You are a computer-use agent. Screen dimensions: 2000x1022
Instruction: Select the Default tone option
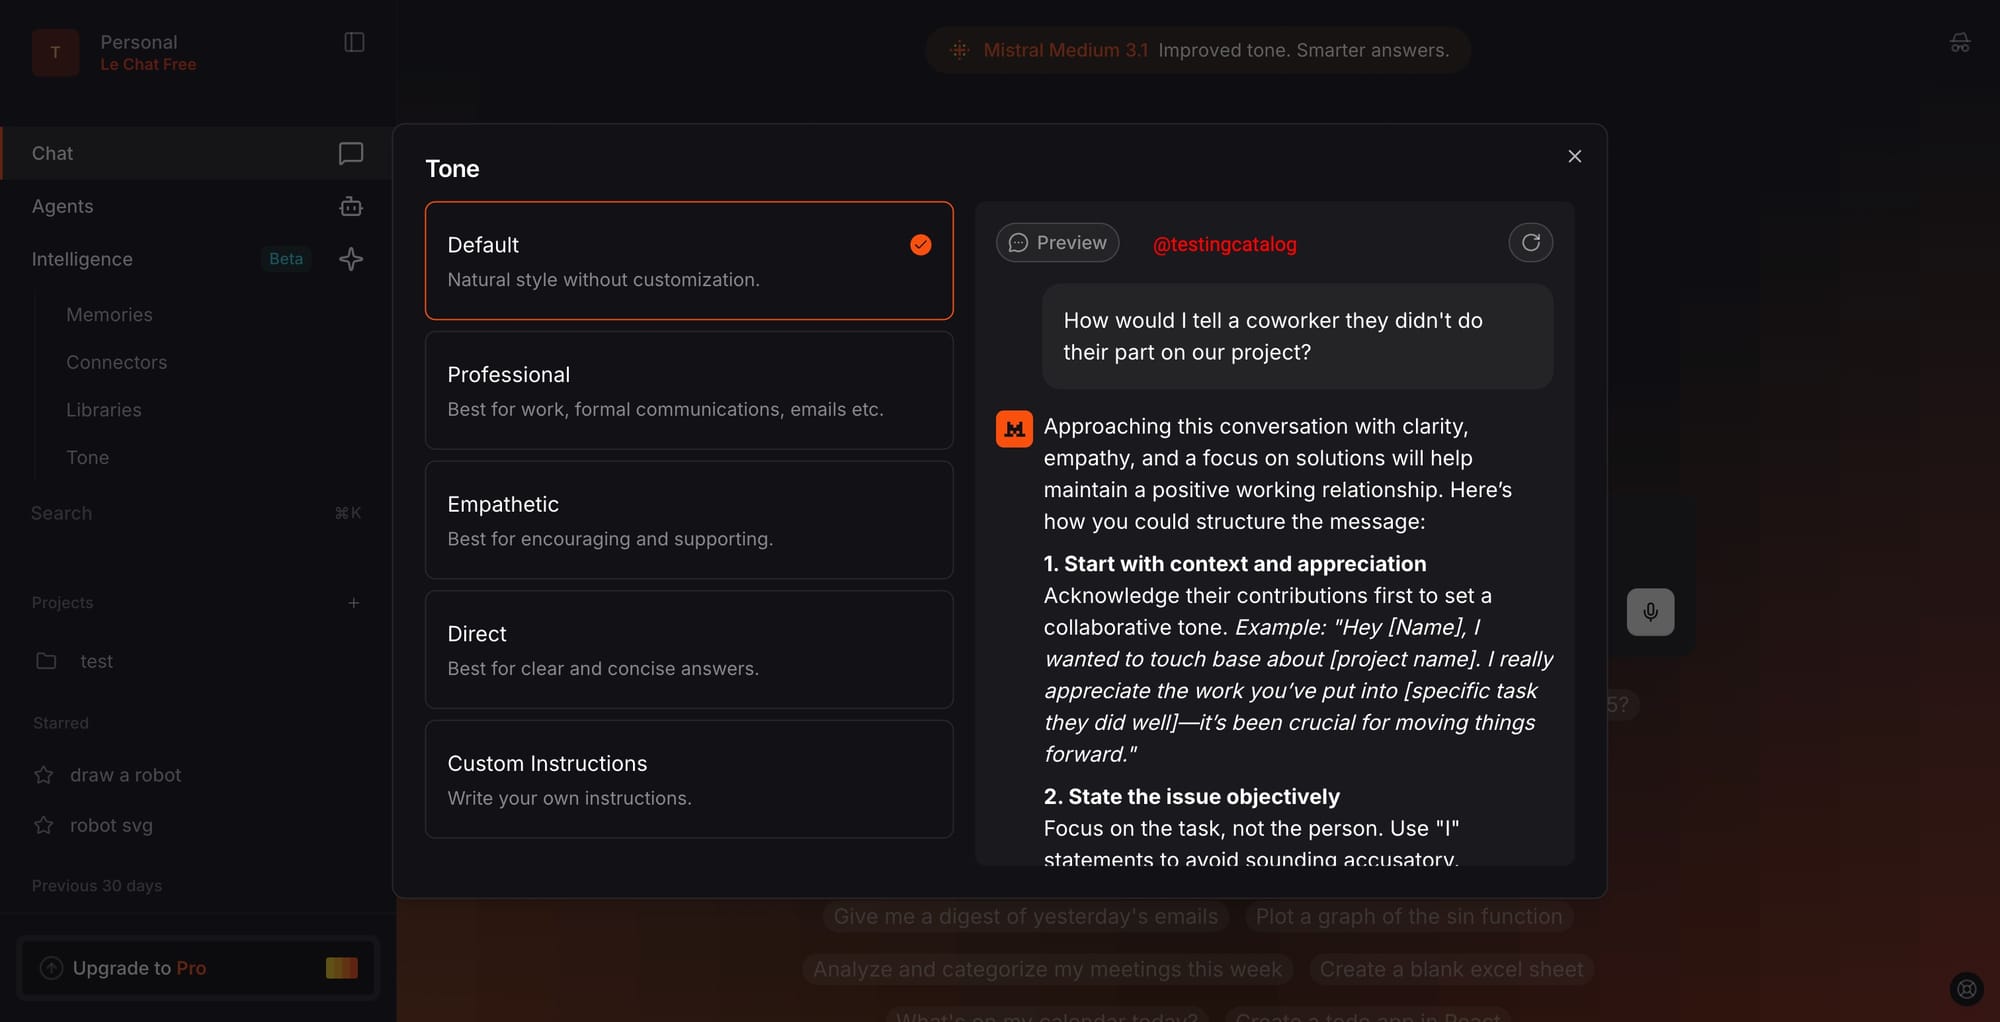(688, 261)
